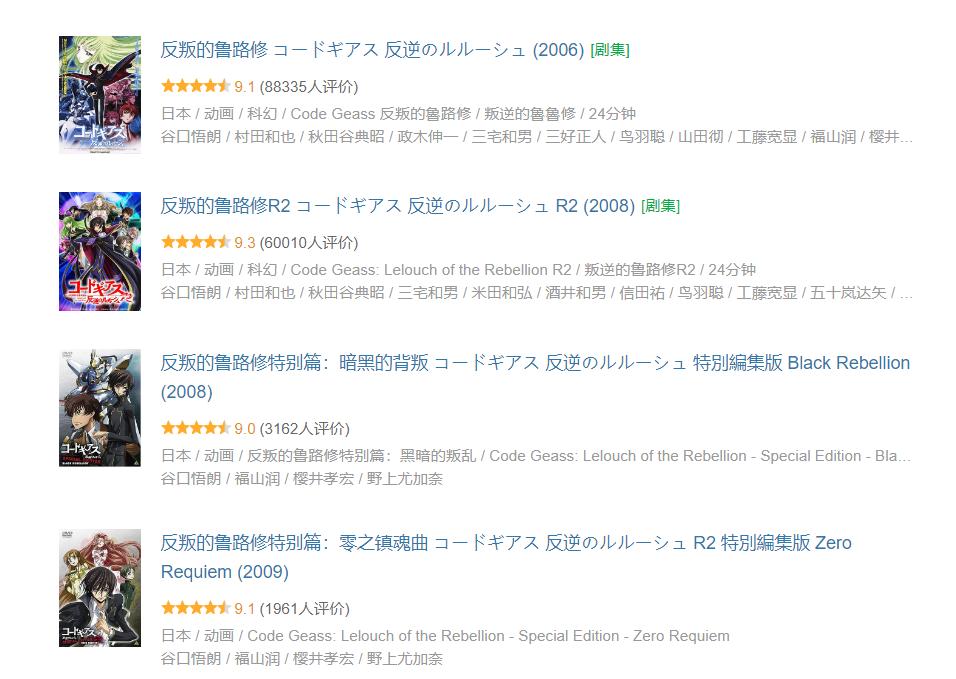Open the 暗黑的背叛 Black Rebellion title link

535,363
